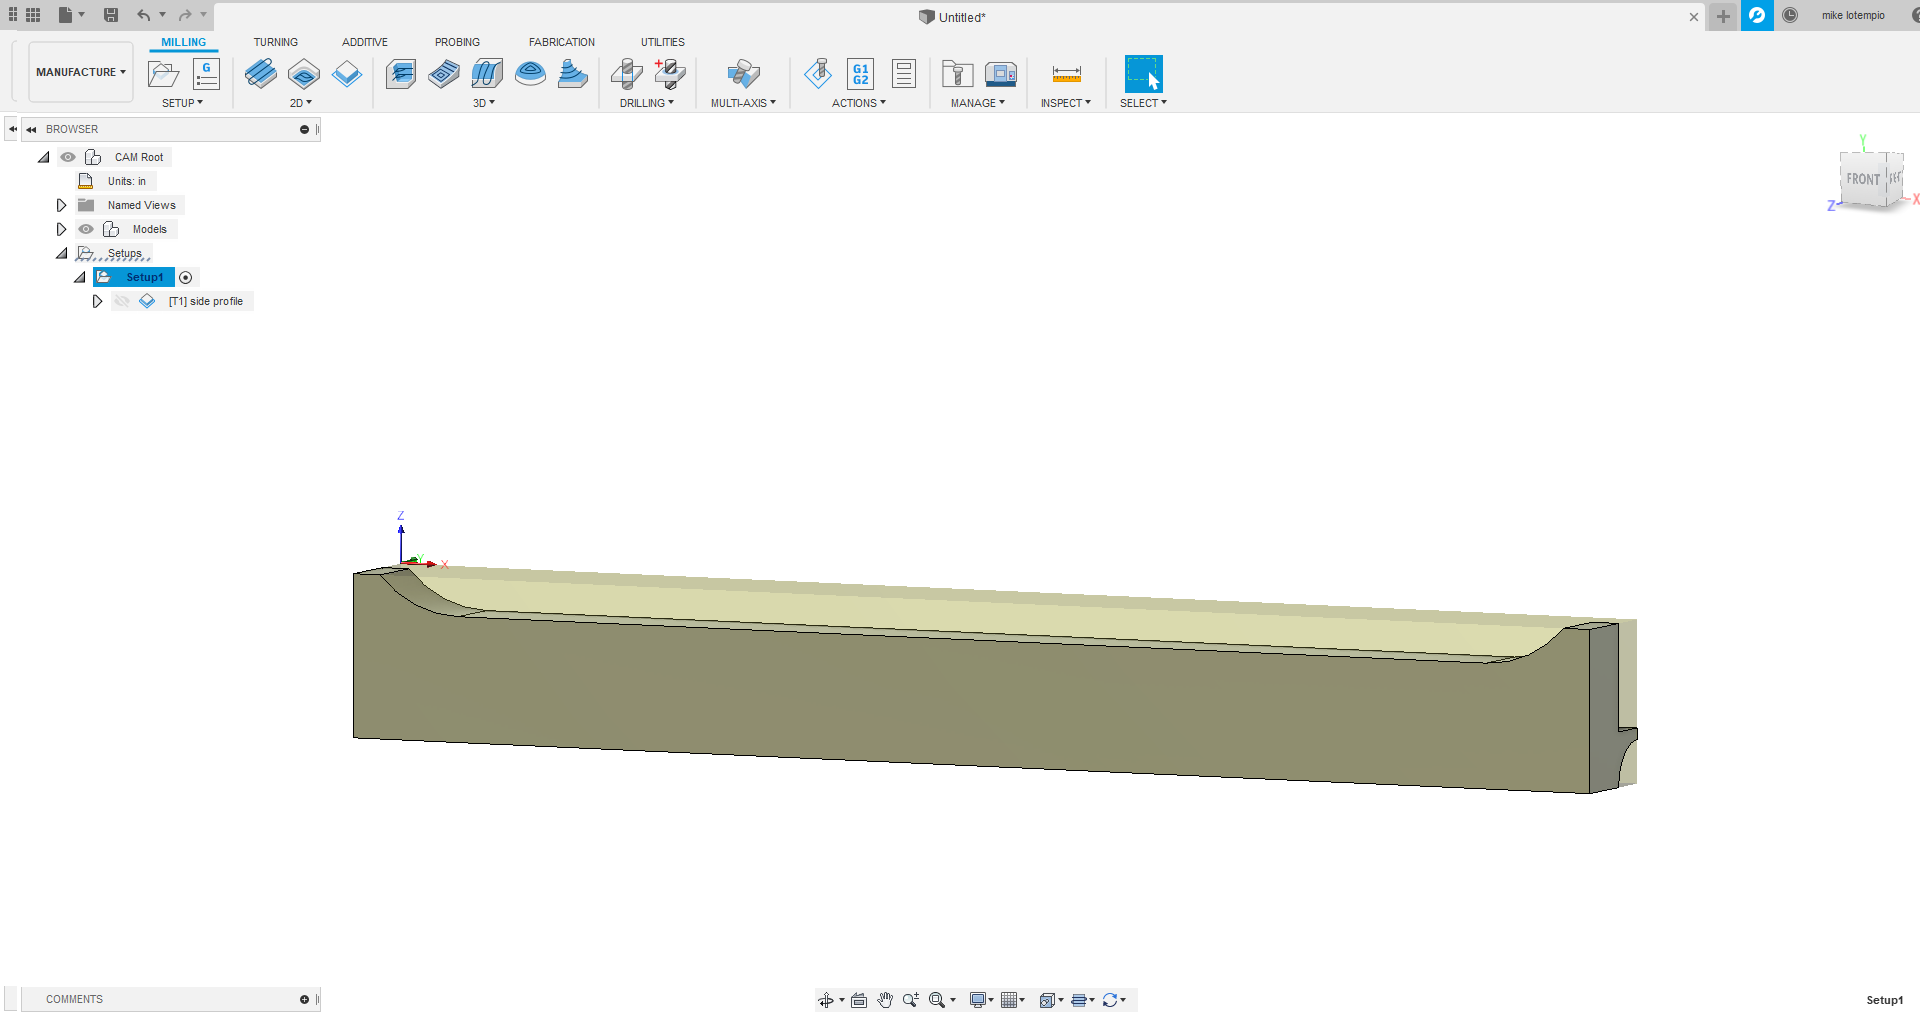Switch to the TURNING tab
Screen dimensions: 1924x1015
275,42
